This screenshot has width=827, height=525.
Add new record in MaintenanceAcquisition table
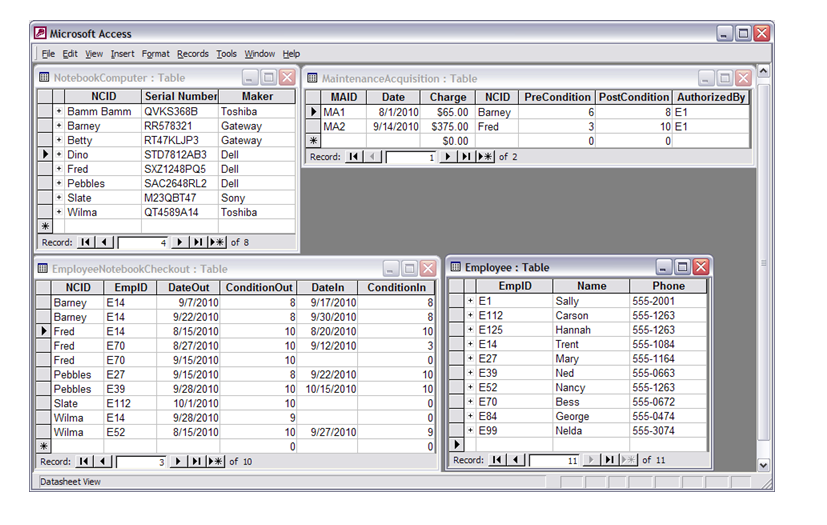click(485, 157)
